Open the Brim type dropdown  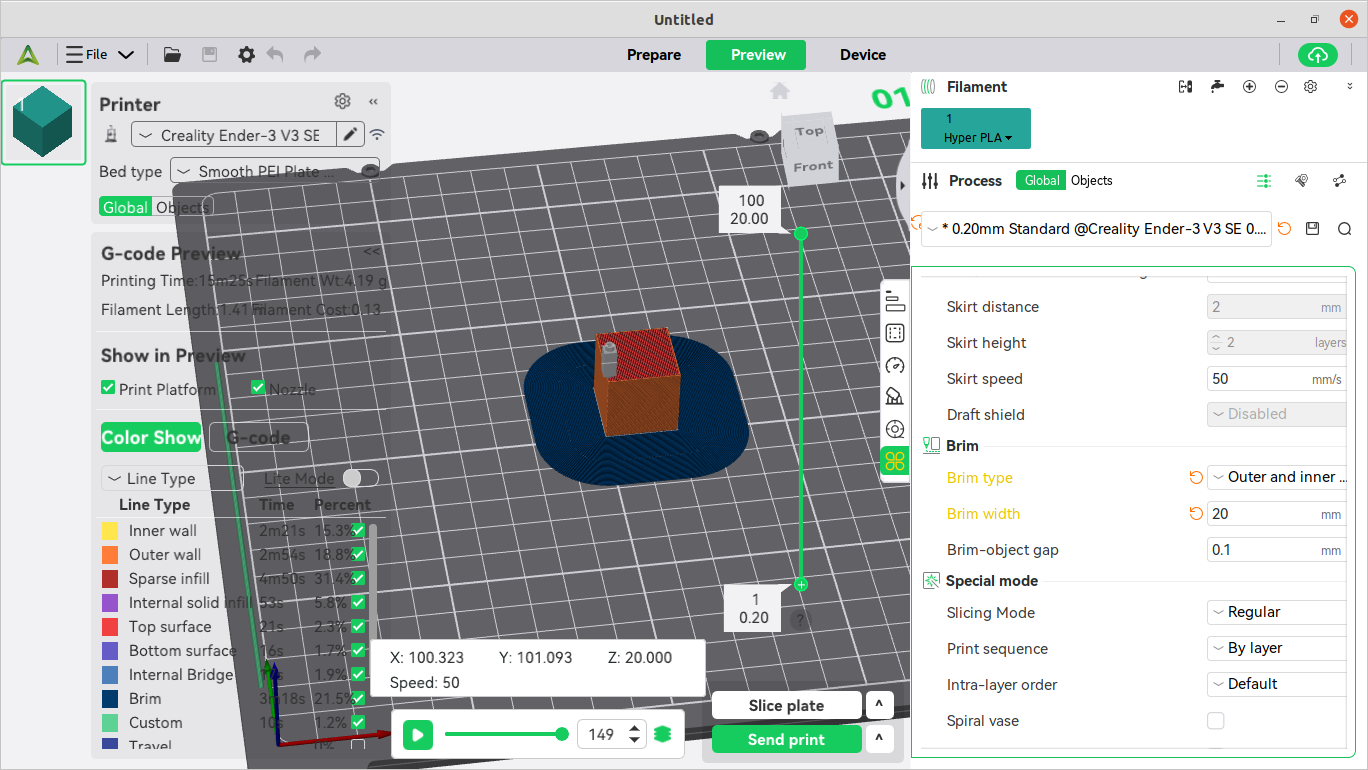pos(1276,478)
